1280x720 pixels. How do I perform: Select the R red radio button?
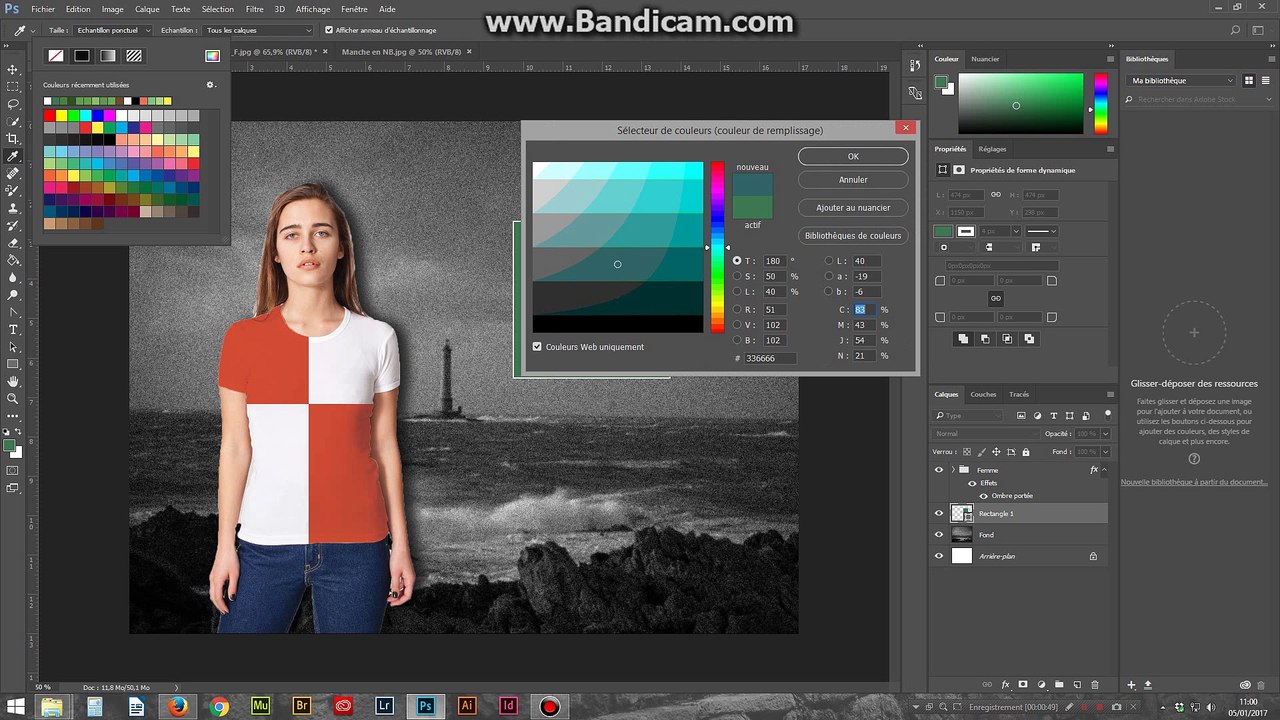[x=737, y=310]
